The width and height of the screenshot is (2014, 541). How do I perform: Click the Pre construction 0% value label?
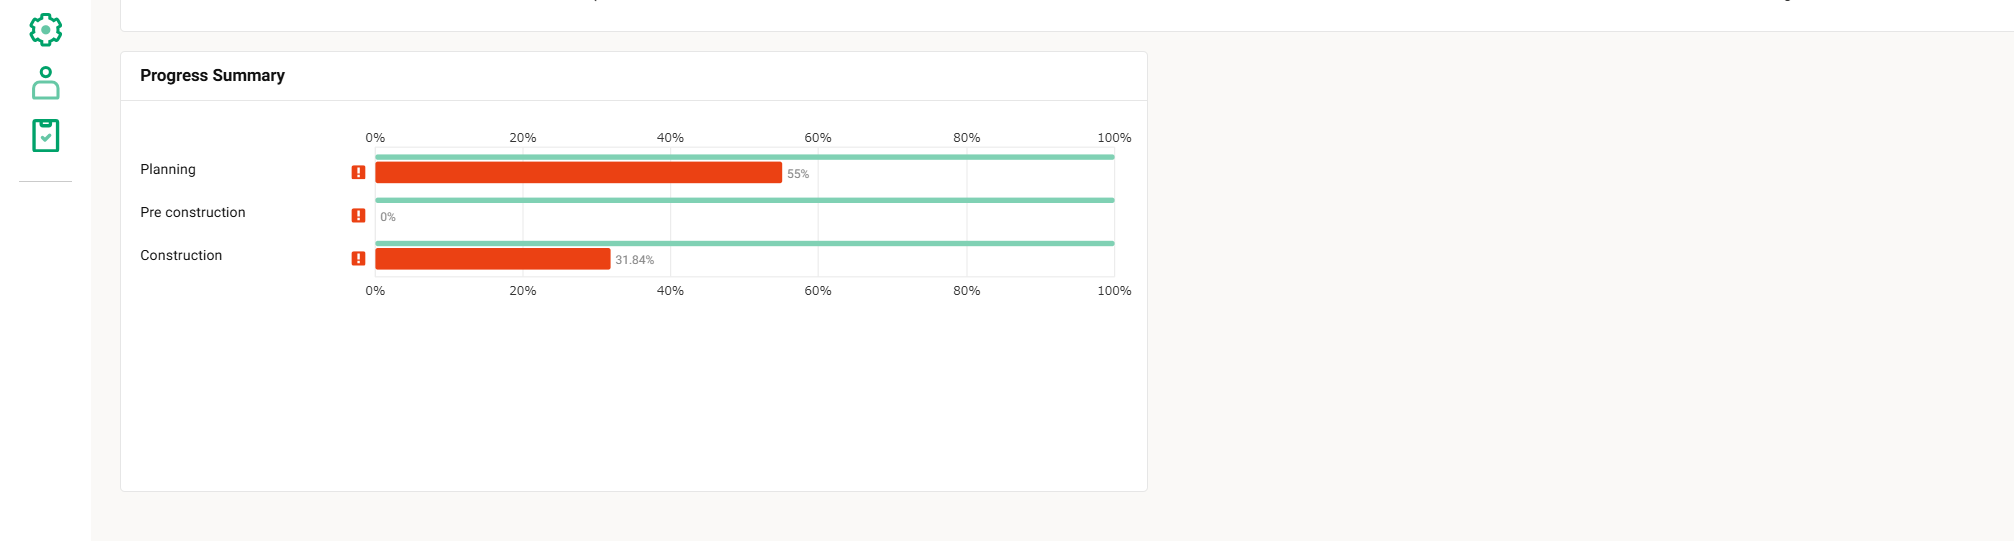388,217
